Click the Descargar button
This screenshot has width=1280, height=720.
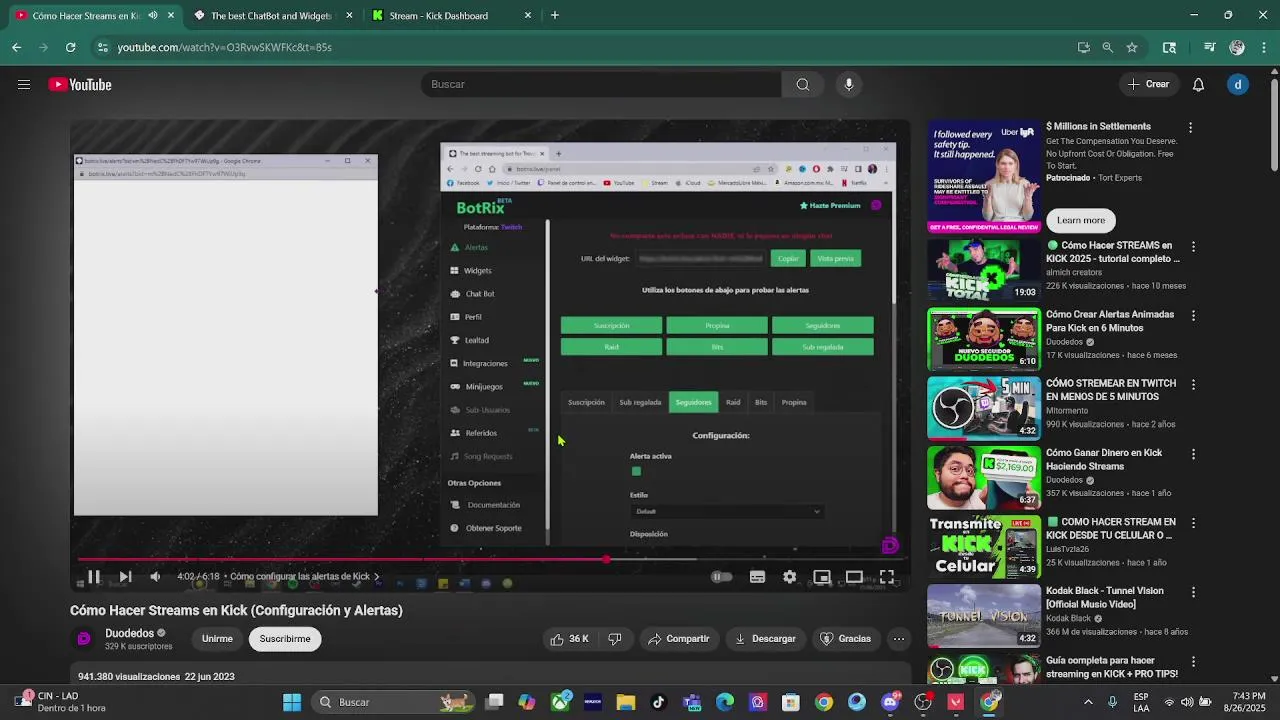tap(765, 639)
